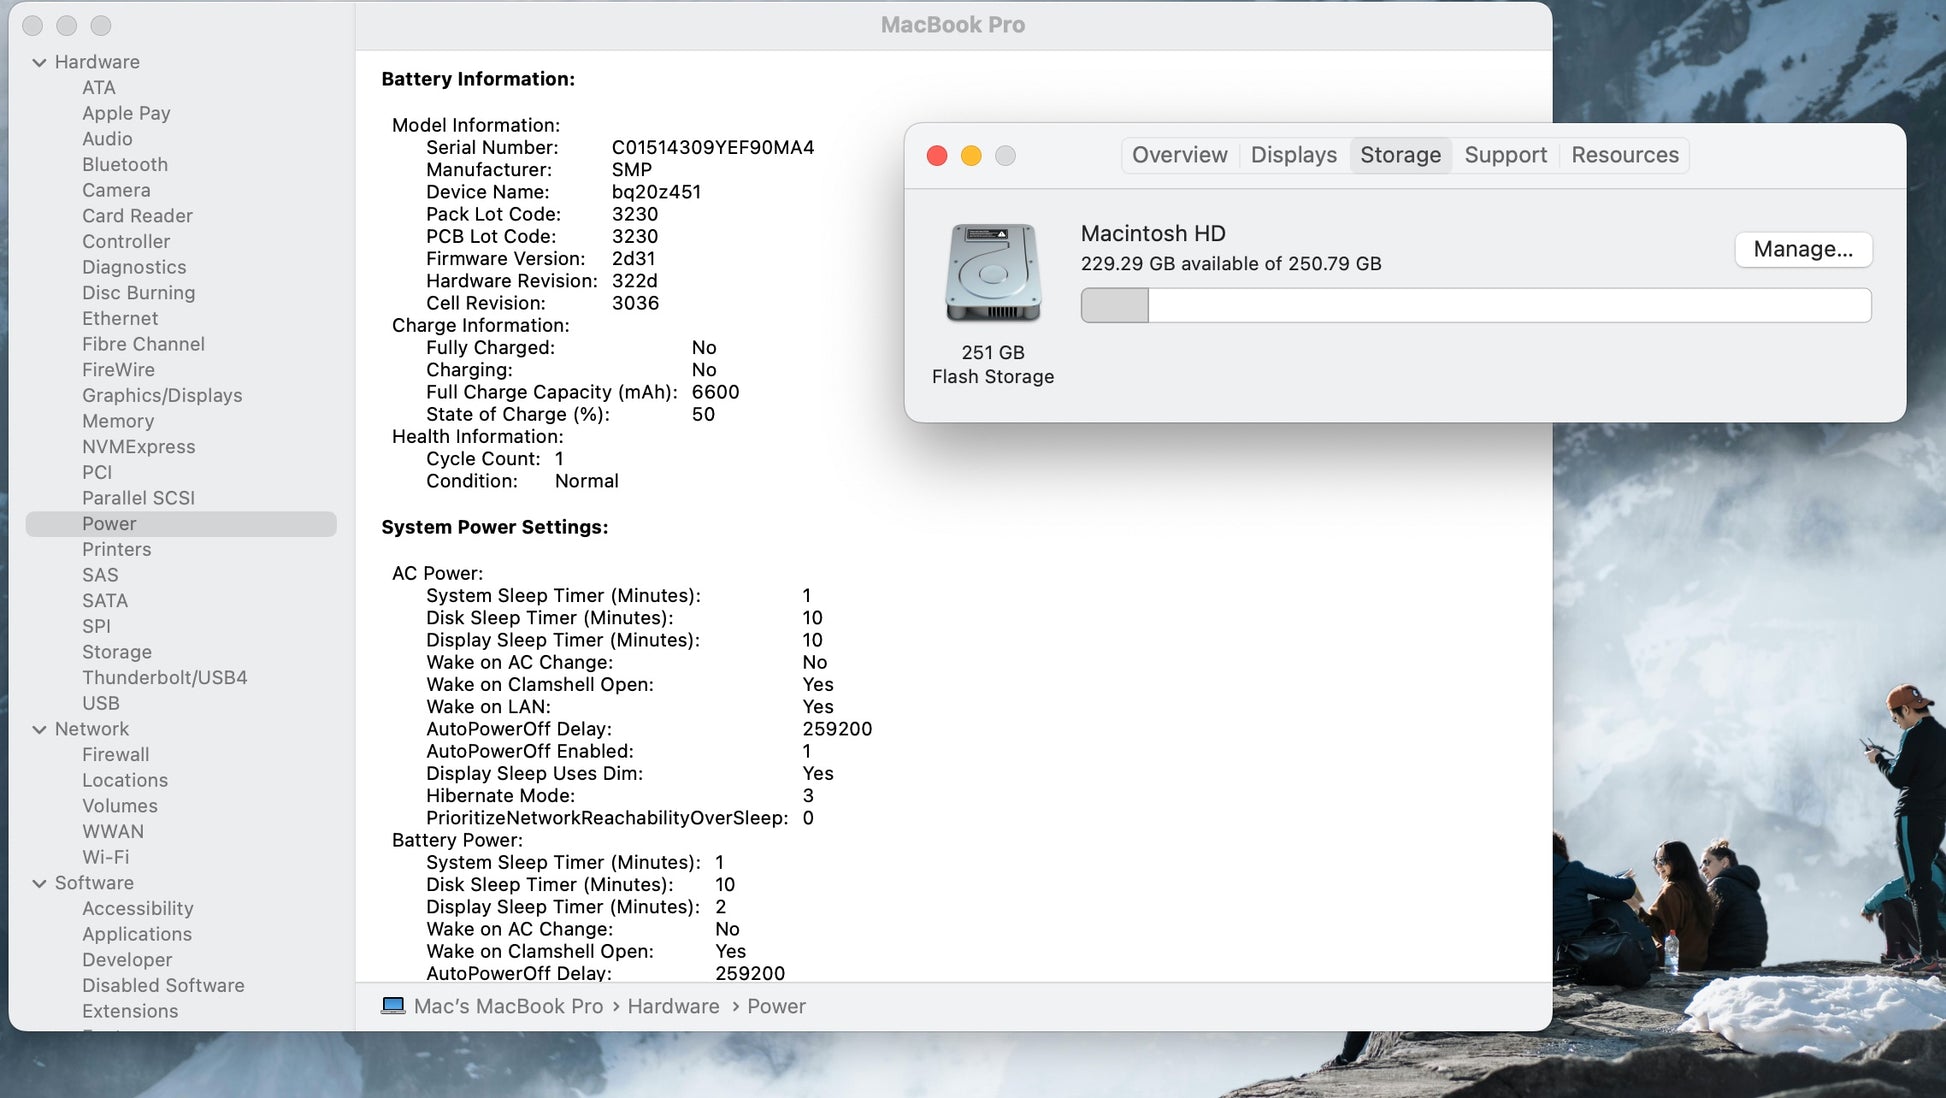Click the Manage... button

pos(1803,249)
